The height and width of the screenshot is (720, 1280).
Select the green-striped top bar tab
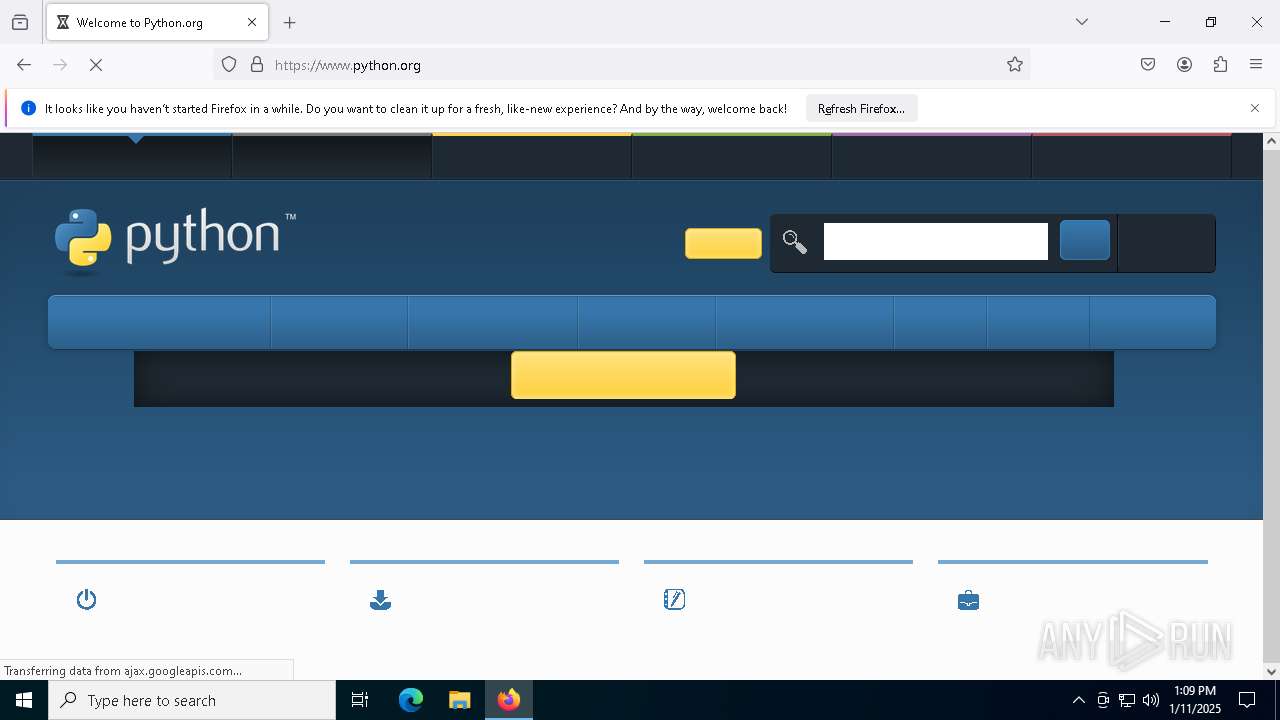pos(731,156)
